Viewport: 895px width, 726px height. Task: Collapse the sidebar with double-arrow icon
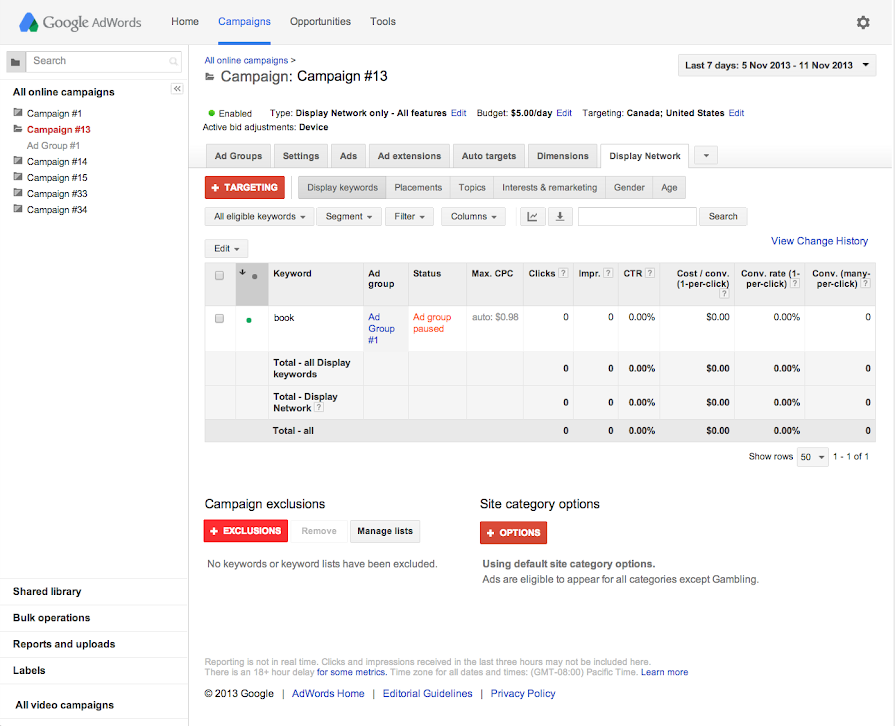point(177,89)
